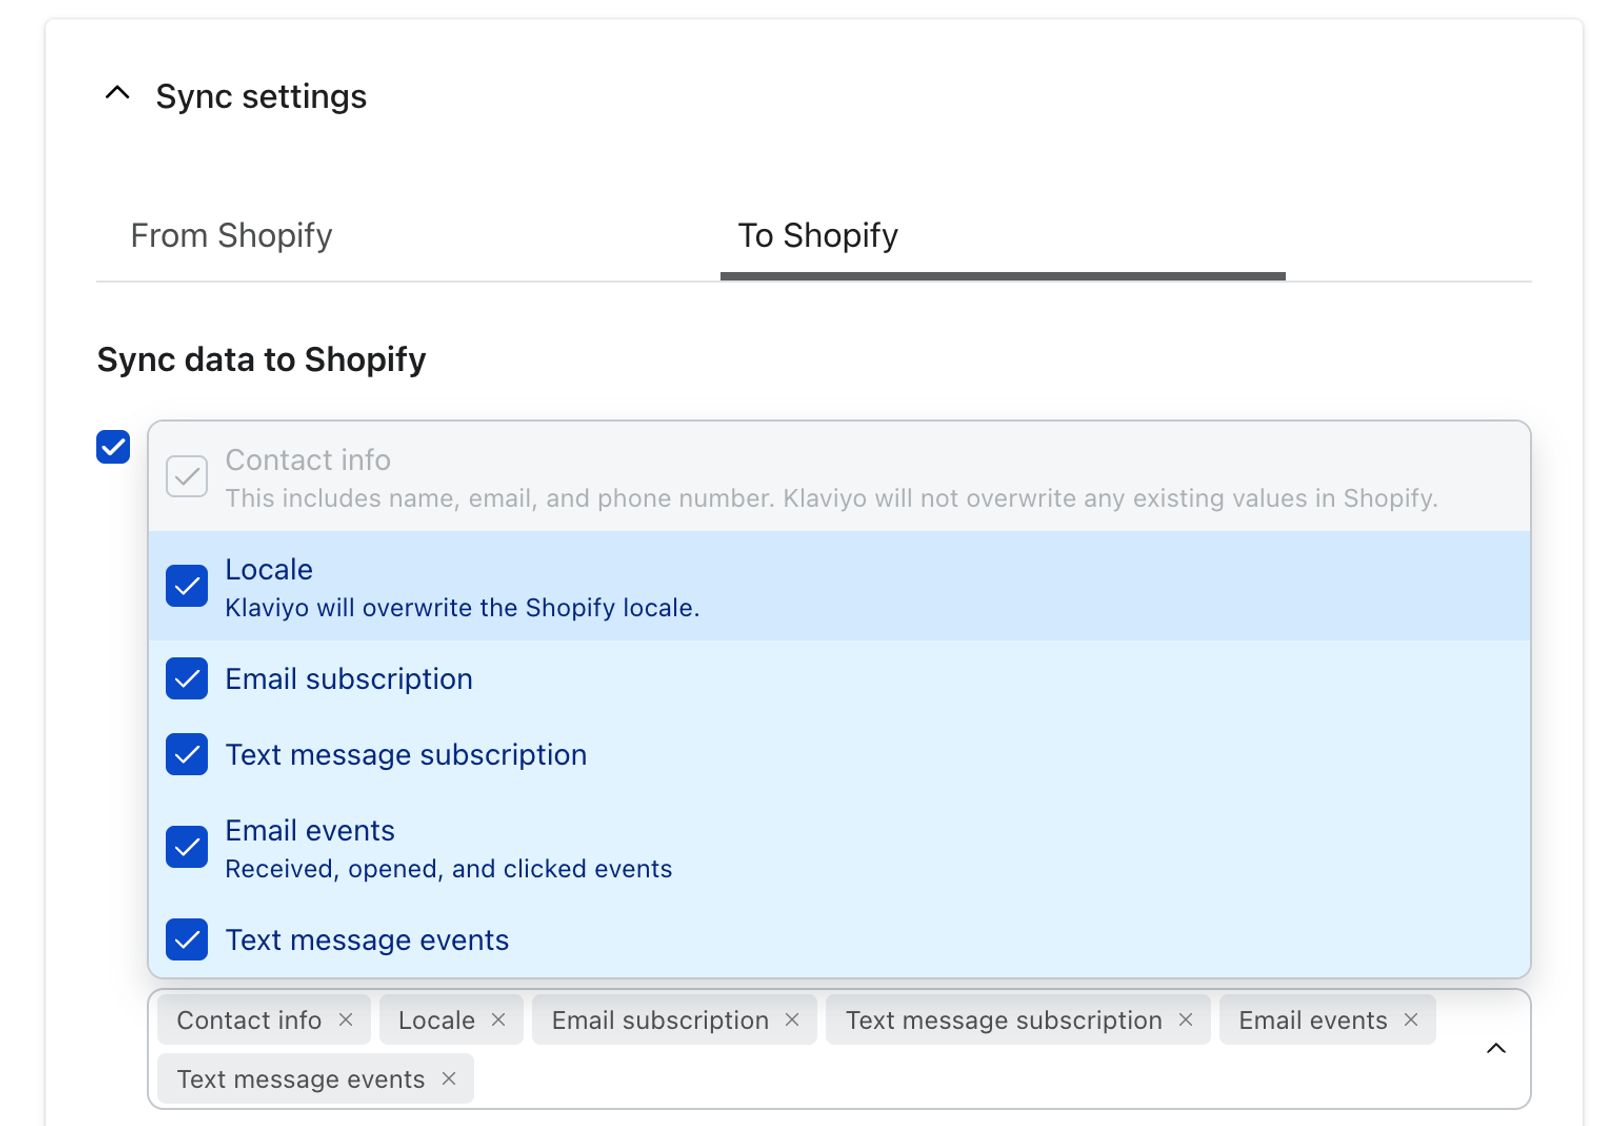Click 'Klaviyo will overwrite the Shopify locale.' text
This screenshot has height=1126, width=1600.
(x=462, y=608)
